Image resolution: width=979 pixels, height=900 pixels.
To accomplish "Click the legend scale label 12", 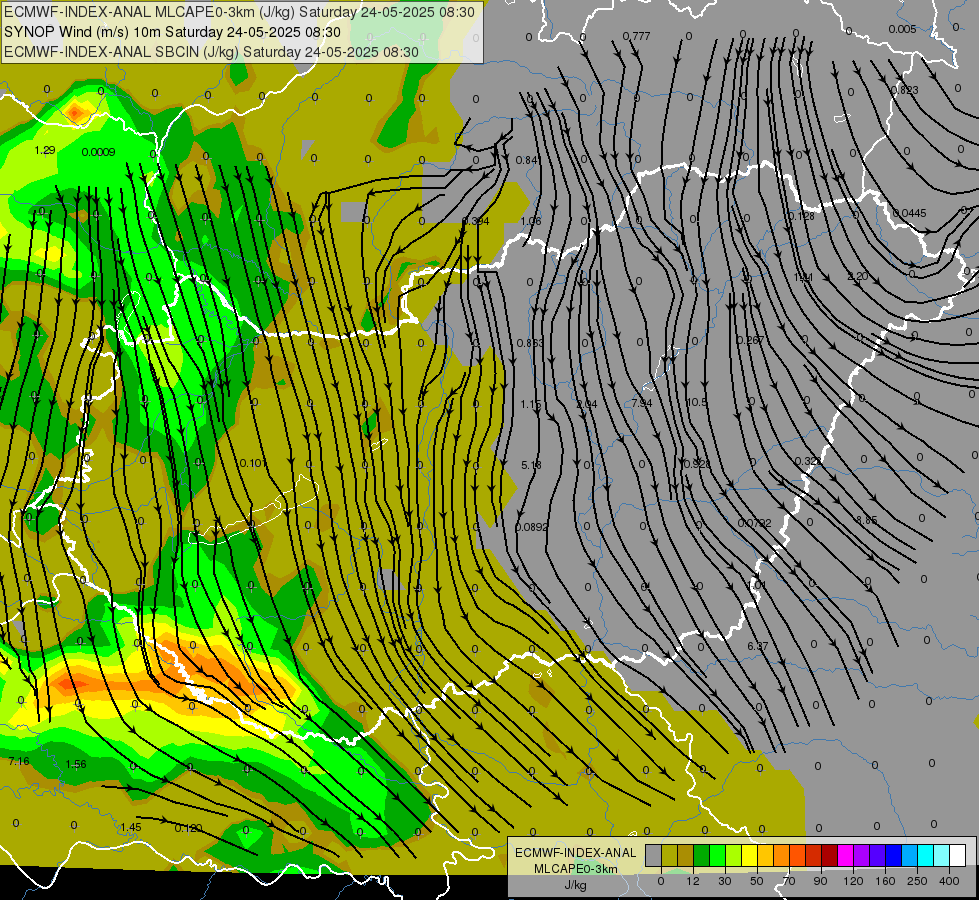I will point(693,881).
